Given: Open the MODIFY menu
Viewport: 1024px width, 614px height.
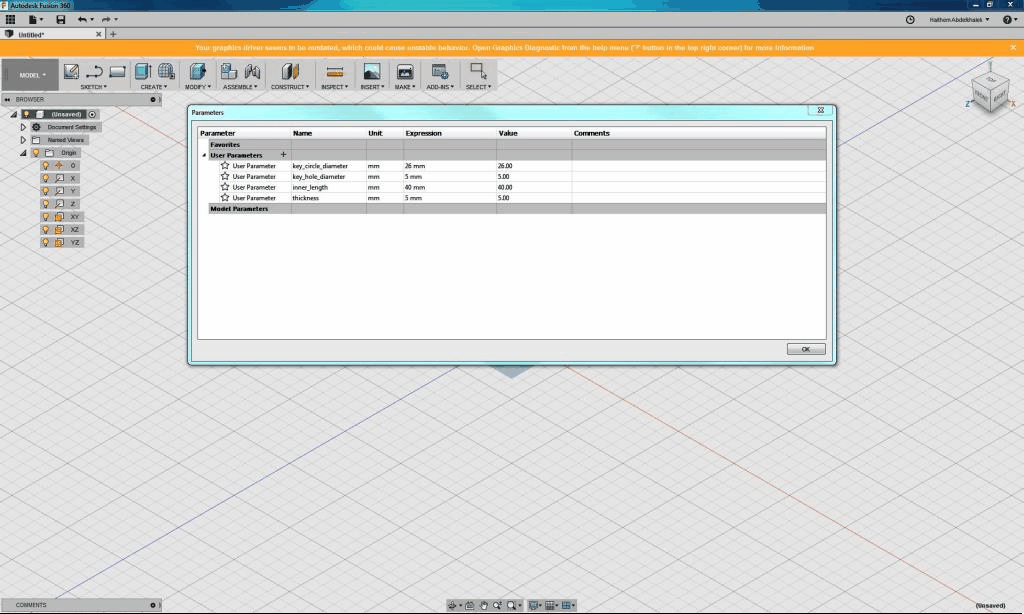Looking at the screenshot, I should click(198, 87).
